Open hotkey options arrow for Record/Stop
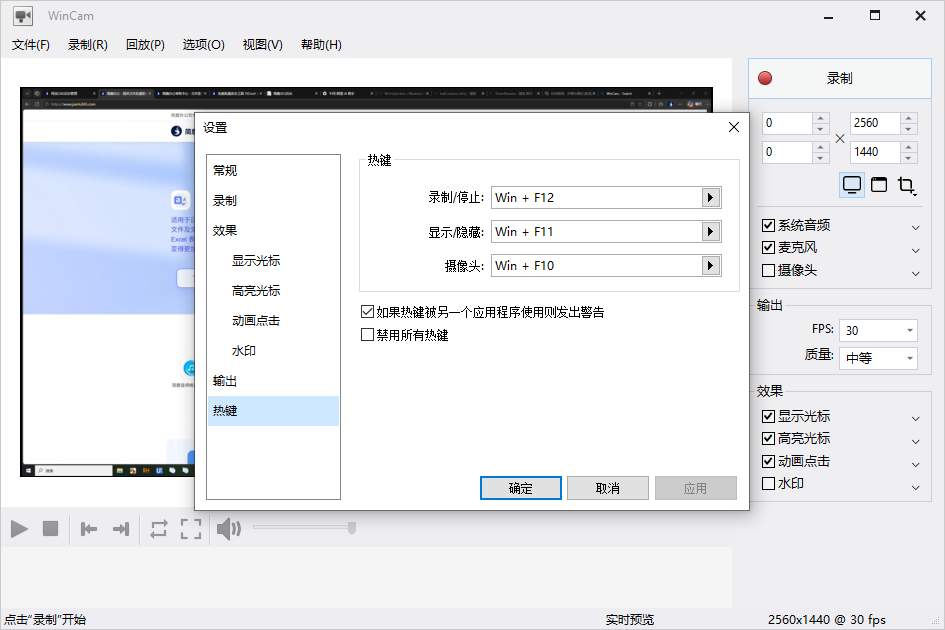 tap(711, 198)
